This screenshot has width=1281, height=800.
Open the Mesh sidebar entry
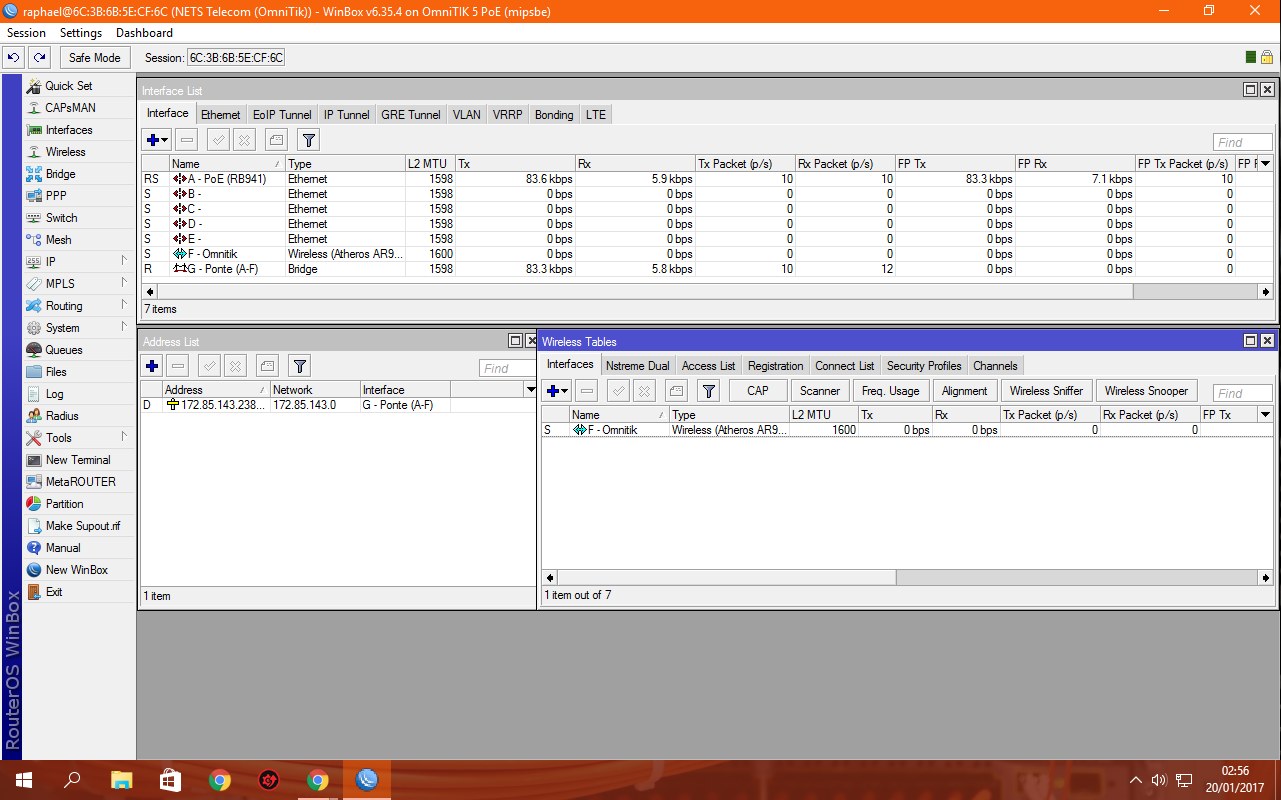point(58,240)
